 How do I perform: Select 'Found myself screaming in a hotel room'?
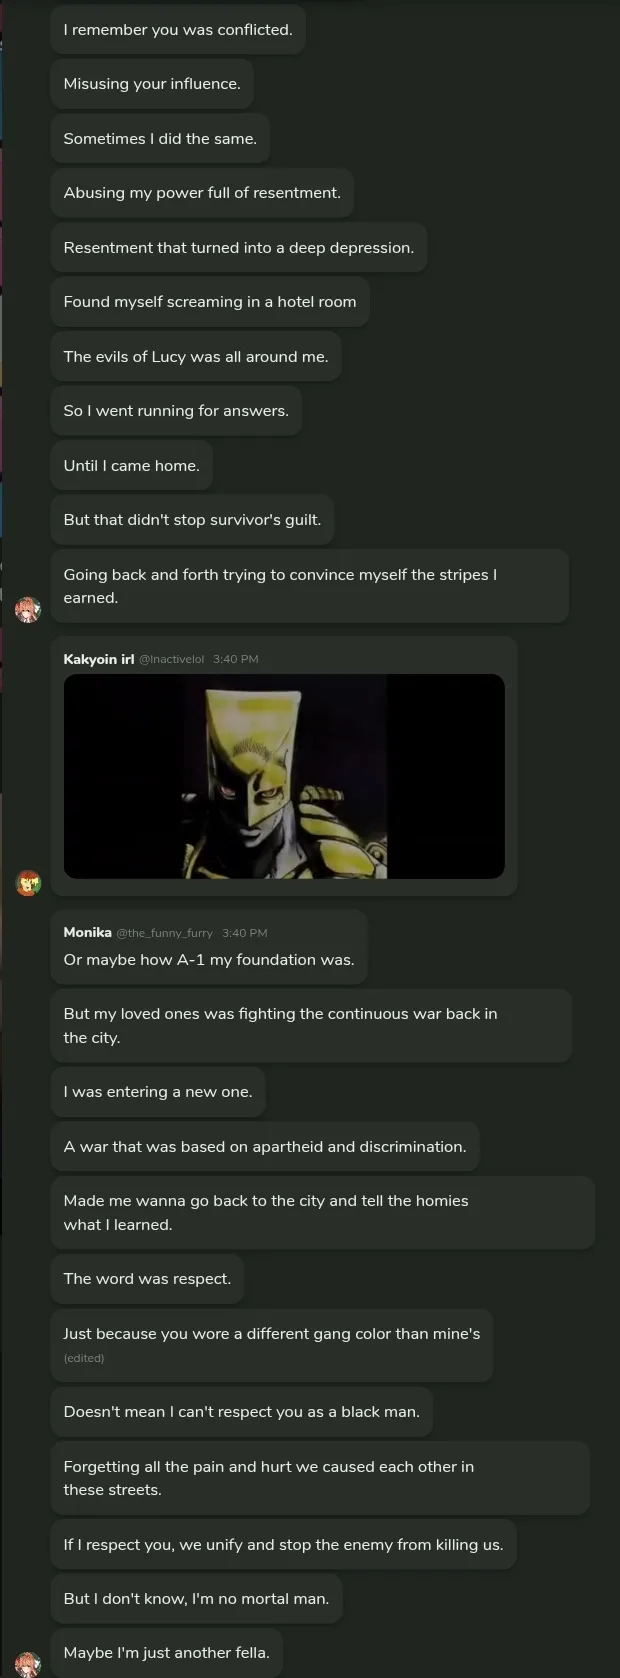click(x=210, y=302)
